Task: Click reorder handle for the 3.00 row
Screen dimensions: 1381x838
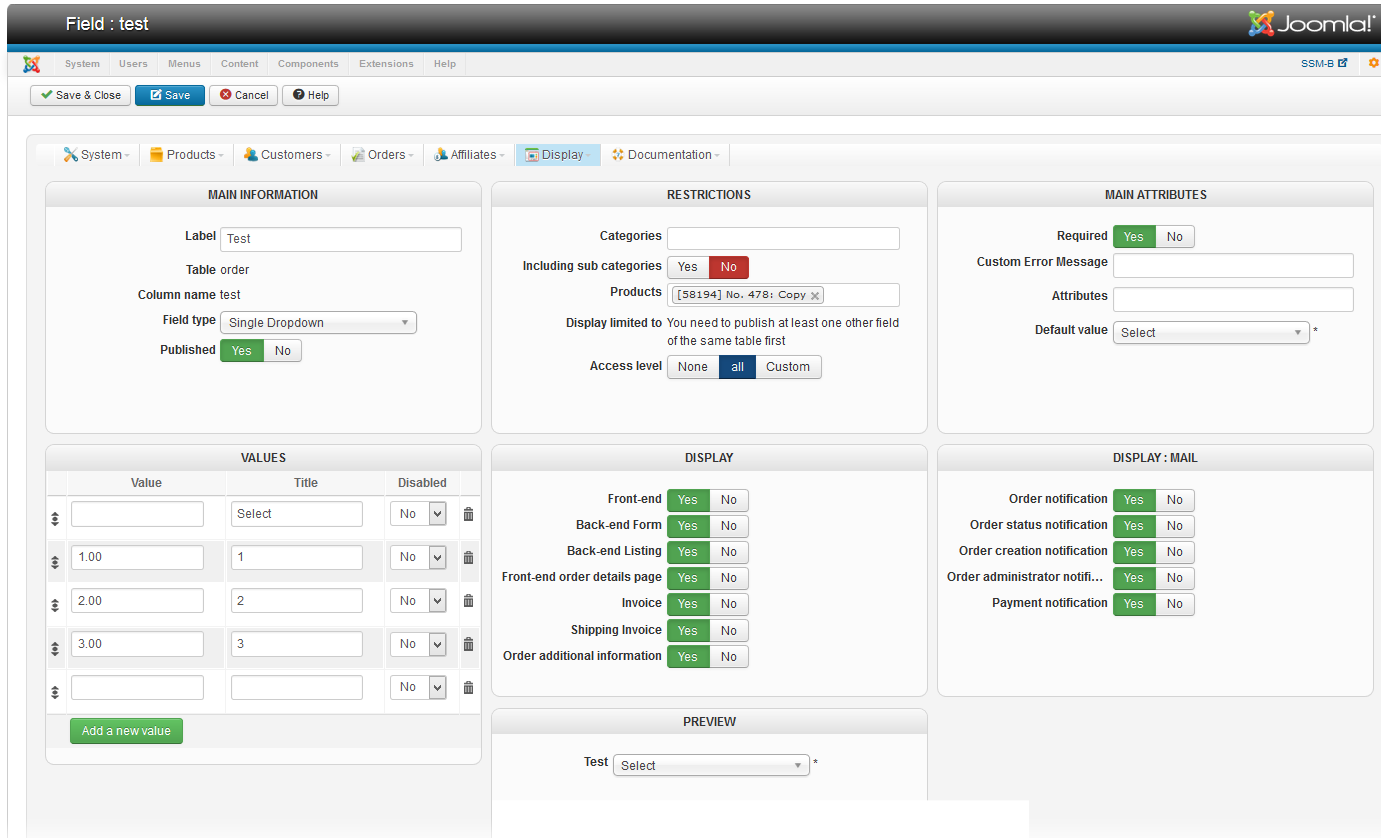Action: (55, 649)
